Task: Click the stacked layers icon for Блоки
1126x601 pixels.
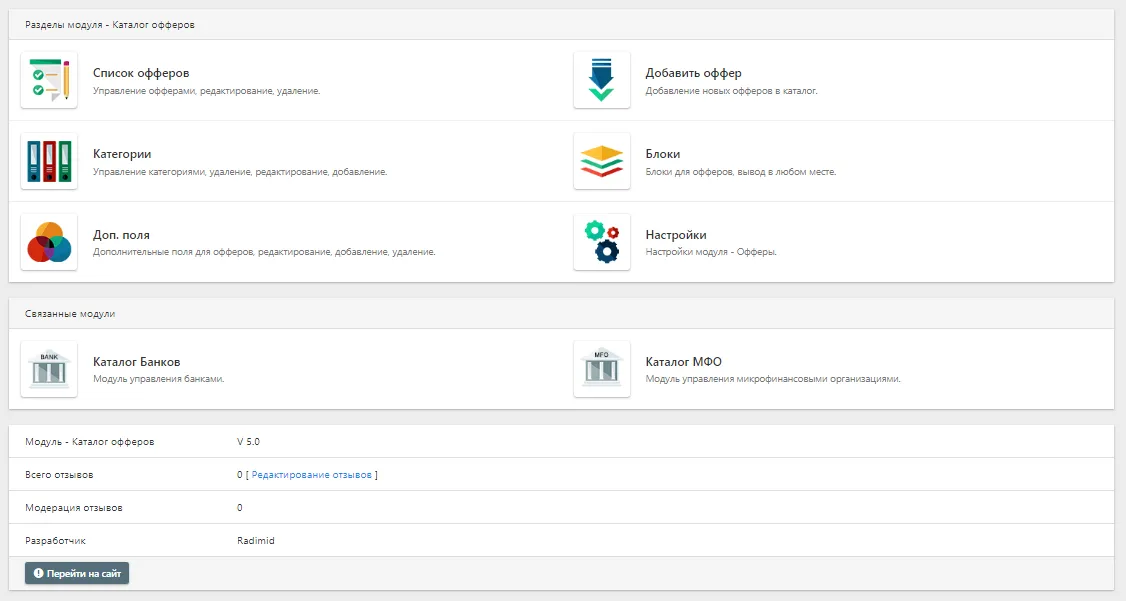Action: pos(601,161)
